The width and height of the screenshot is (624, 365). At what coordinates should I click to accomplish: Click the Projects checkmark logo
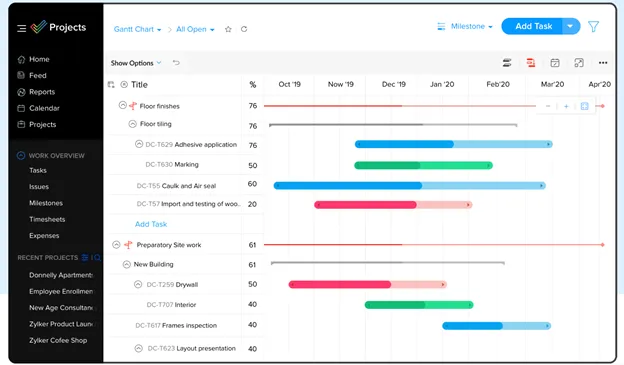point(39,27)
